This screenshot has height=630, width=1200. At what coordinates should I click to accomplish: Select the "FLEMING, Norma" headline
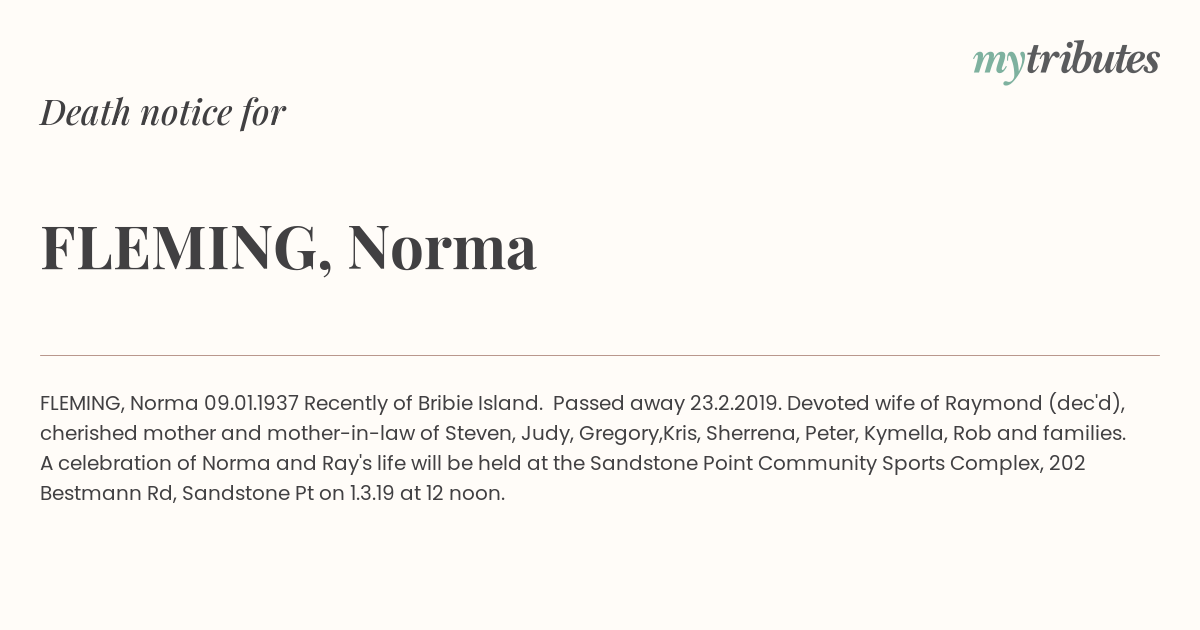point(288,248)
